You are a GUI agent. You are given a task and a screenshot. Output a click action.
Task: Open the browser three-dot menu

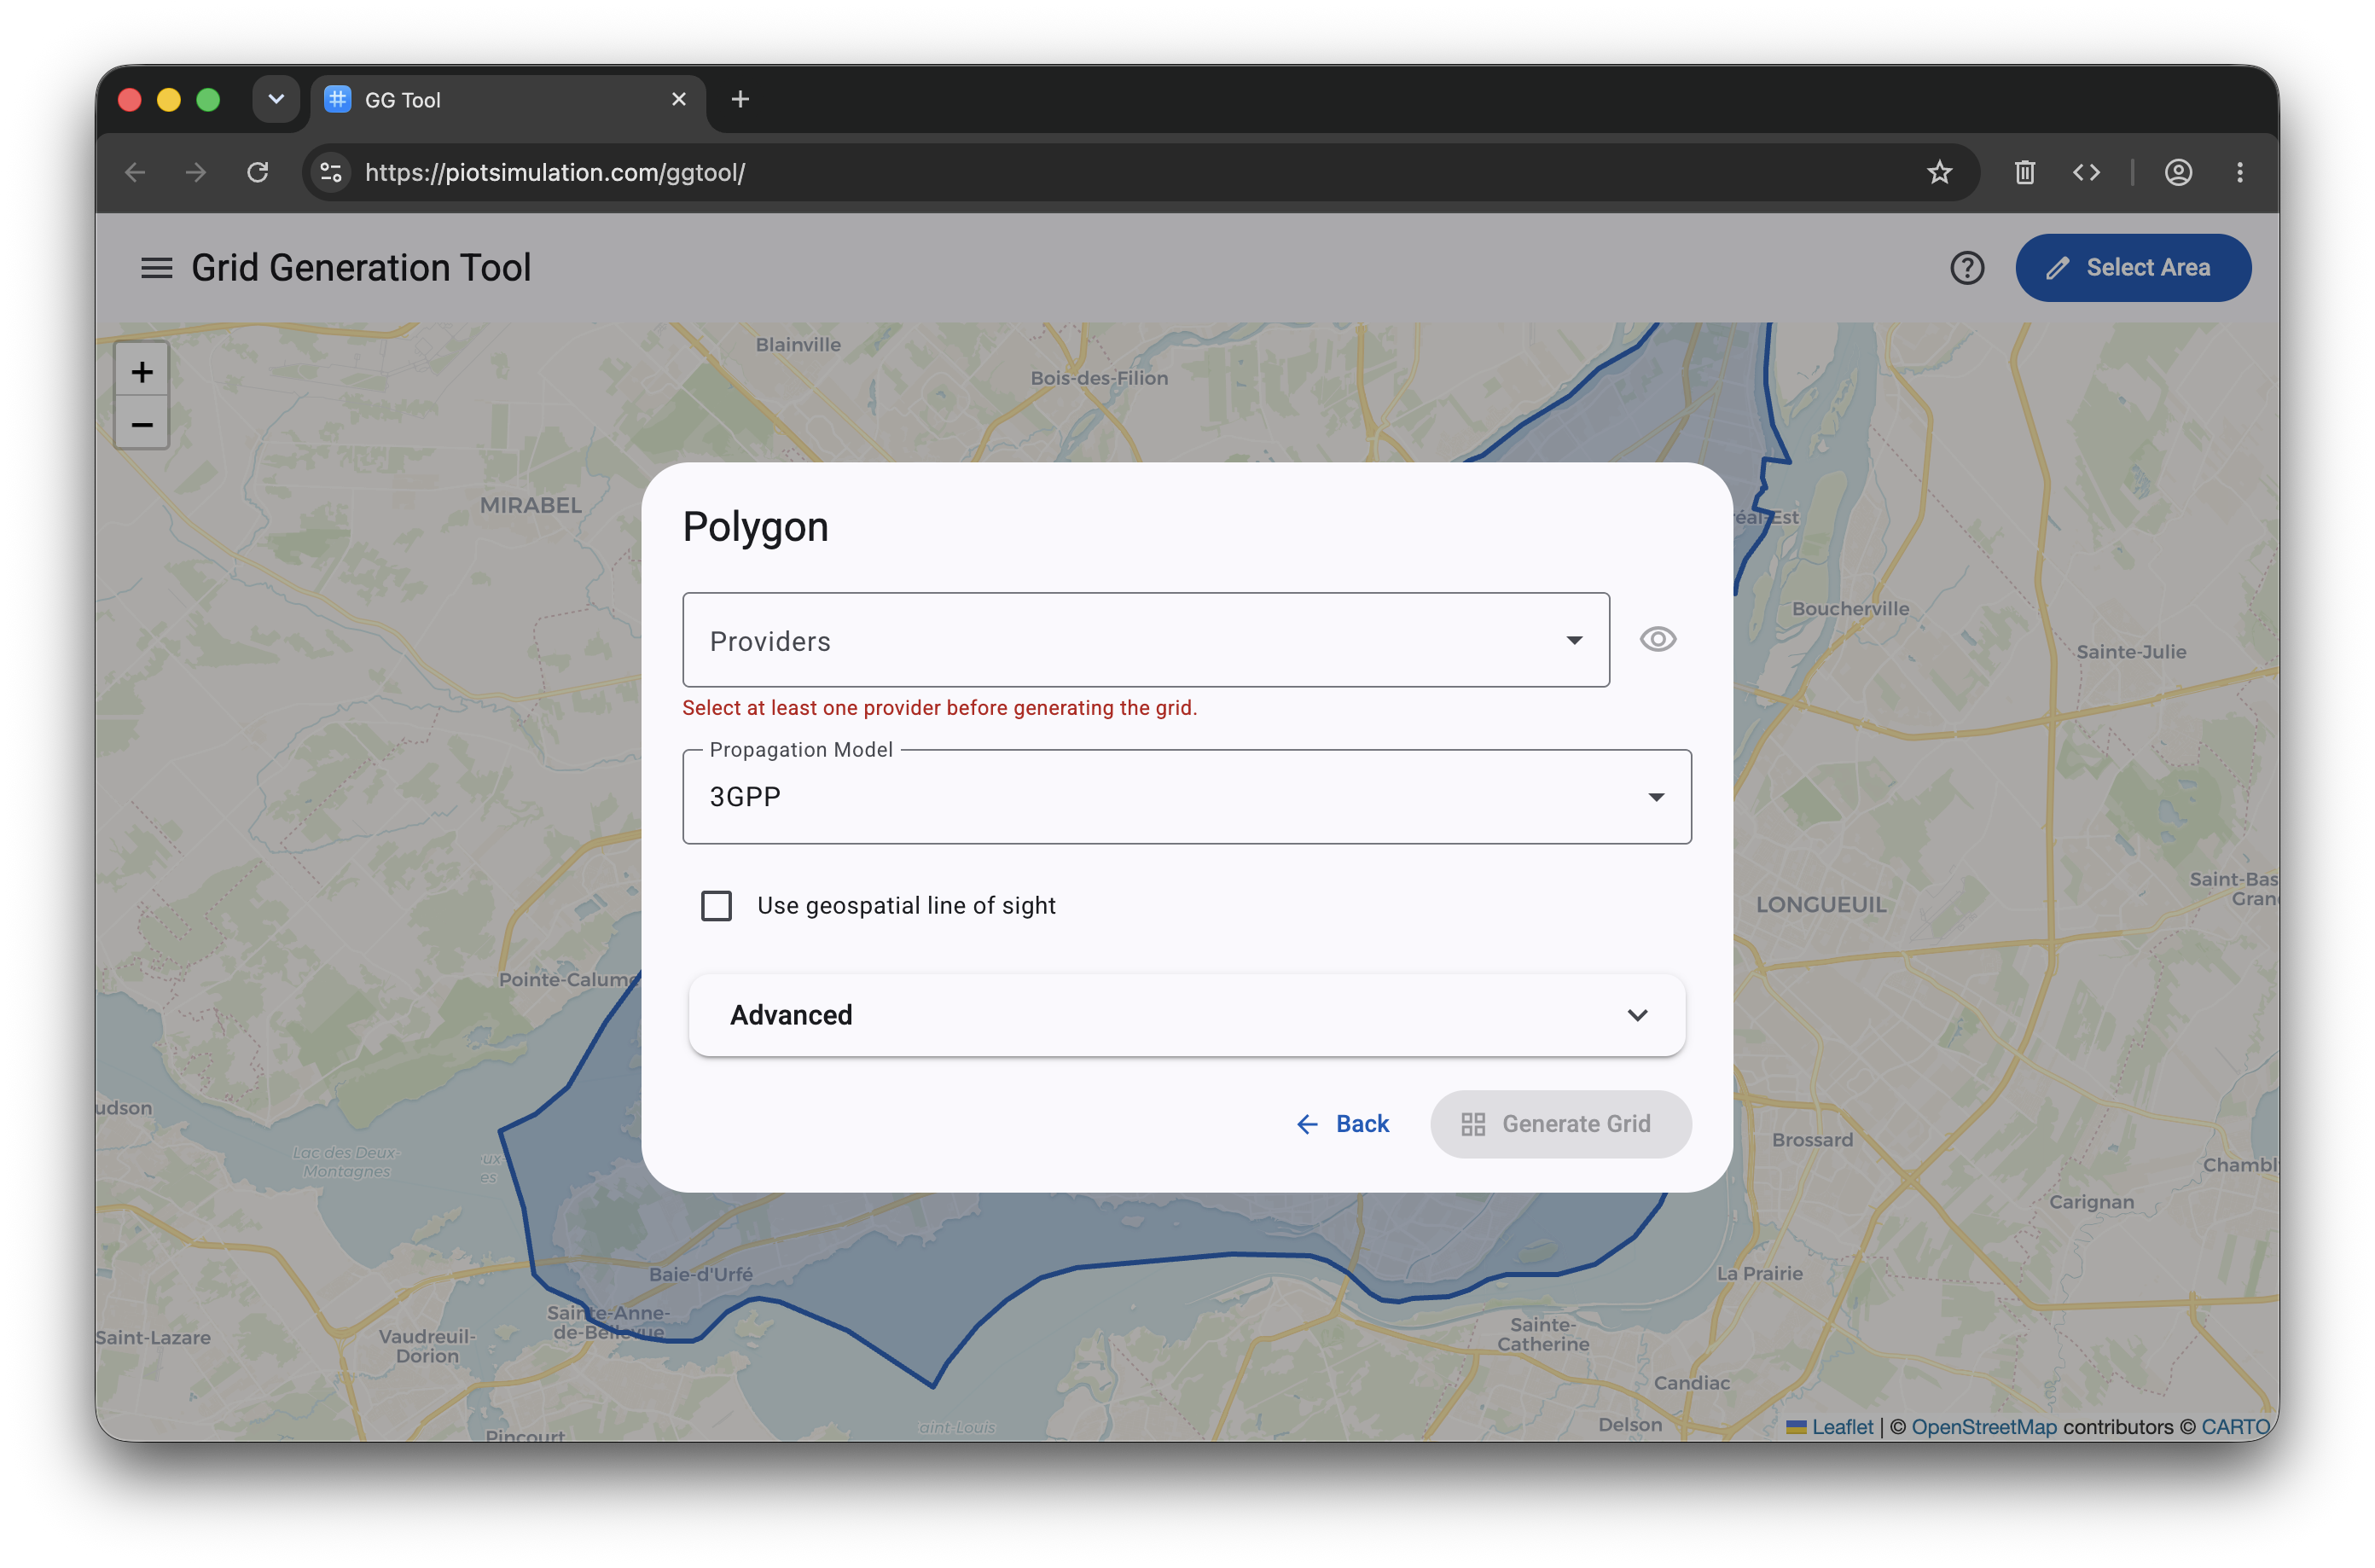point(2239,172)
